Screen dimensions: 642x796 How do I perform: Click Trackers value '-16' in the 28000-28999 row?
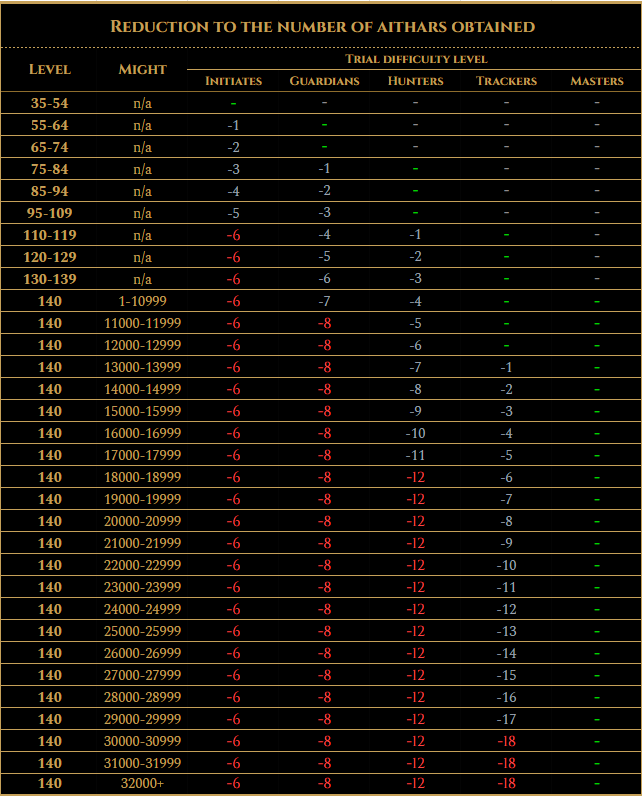pos(506,697)
